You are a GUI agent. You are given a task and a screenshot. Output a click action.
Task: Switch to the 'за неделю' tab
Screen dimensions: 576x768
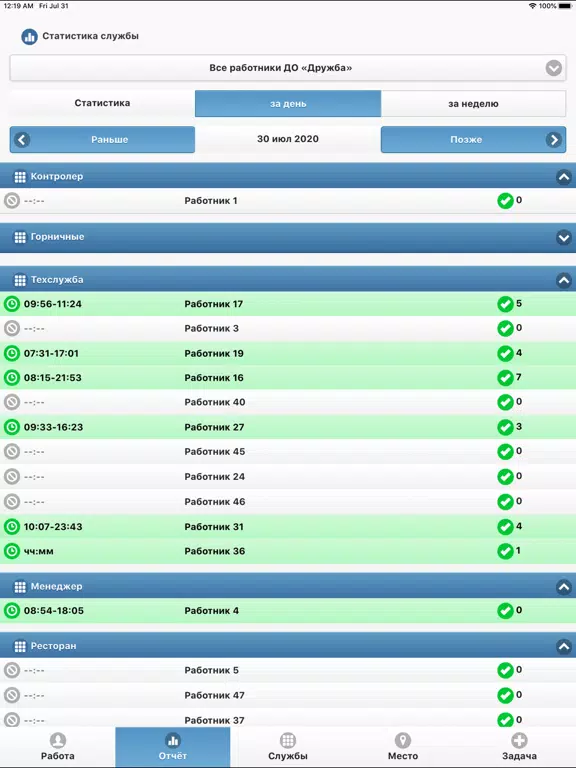coord(473,103)
